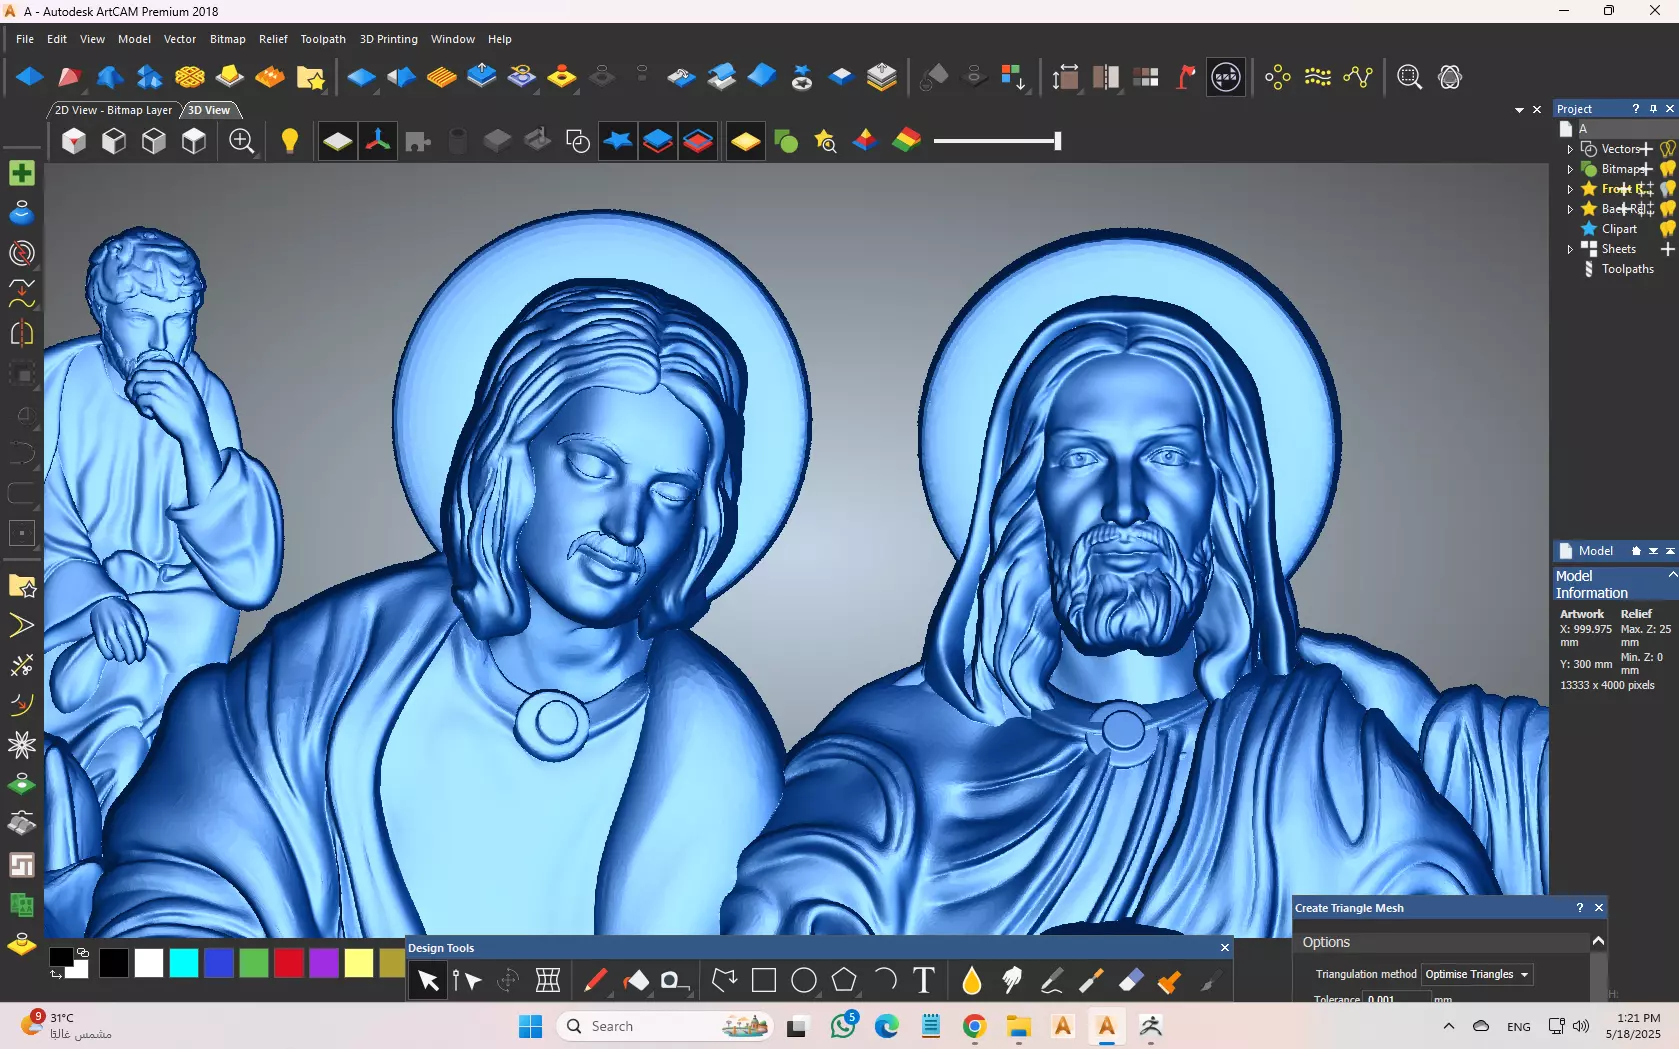Add a new vector layer with plus
1679x1049 pixels.
pos(1646,149)
